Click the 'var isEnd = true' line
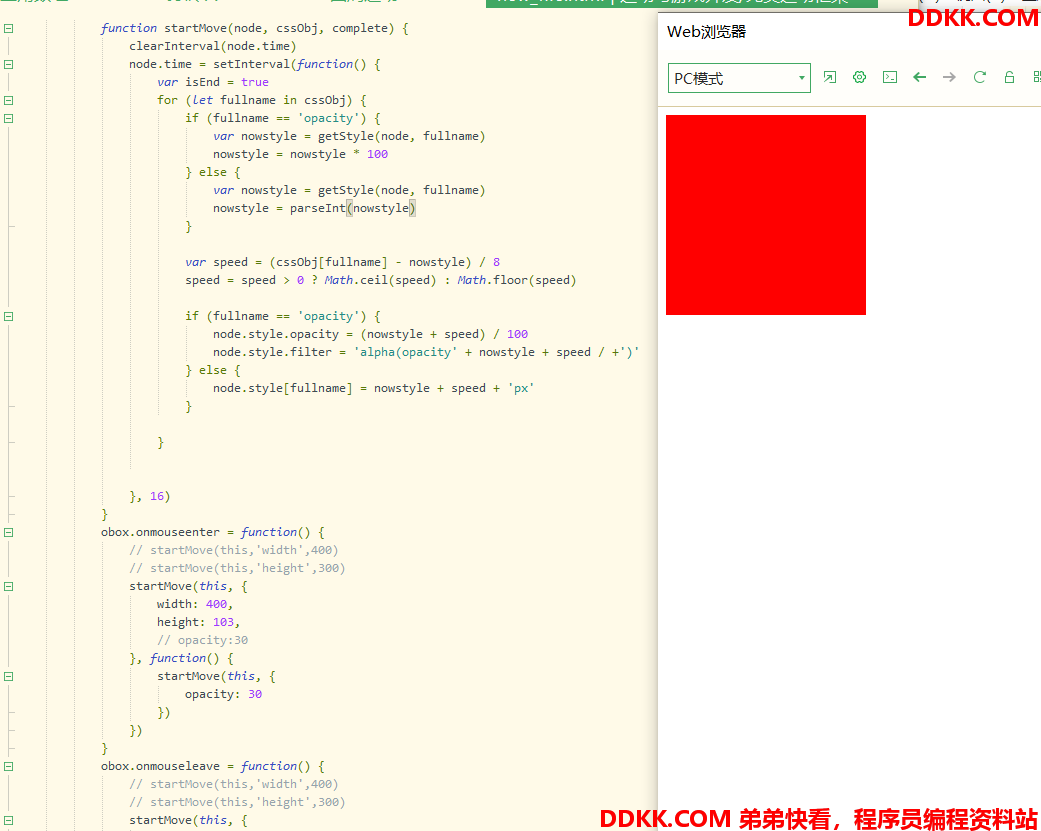The width and height of the screenshot is (1041, 831). coord(212,82)
